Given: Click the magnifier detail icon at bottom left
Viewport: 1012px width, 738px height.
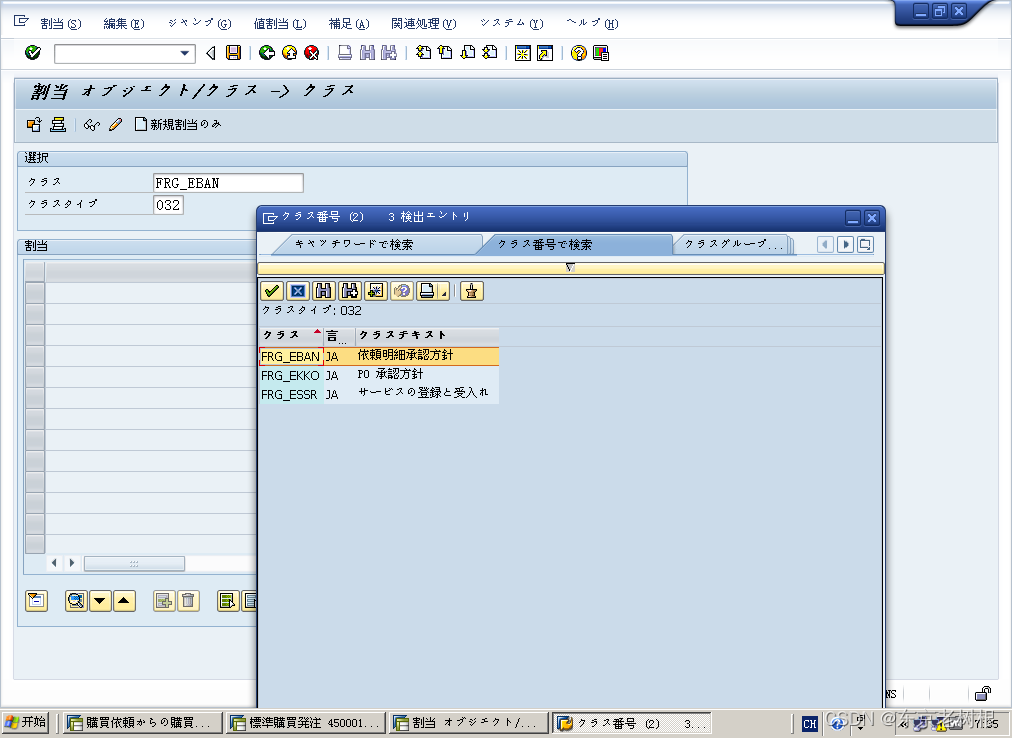Looking at the screenshot, I should 76,600.
